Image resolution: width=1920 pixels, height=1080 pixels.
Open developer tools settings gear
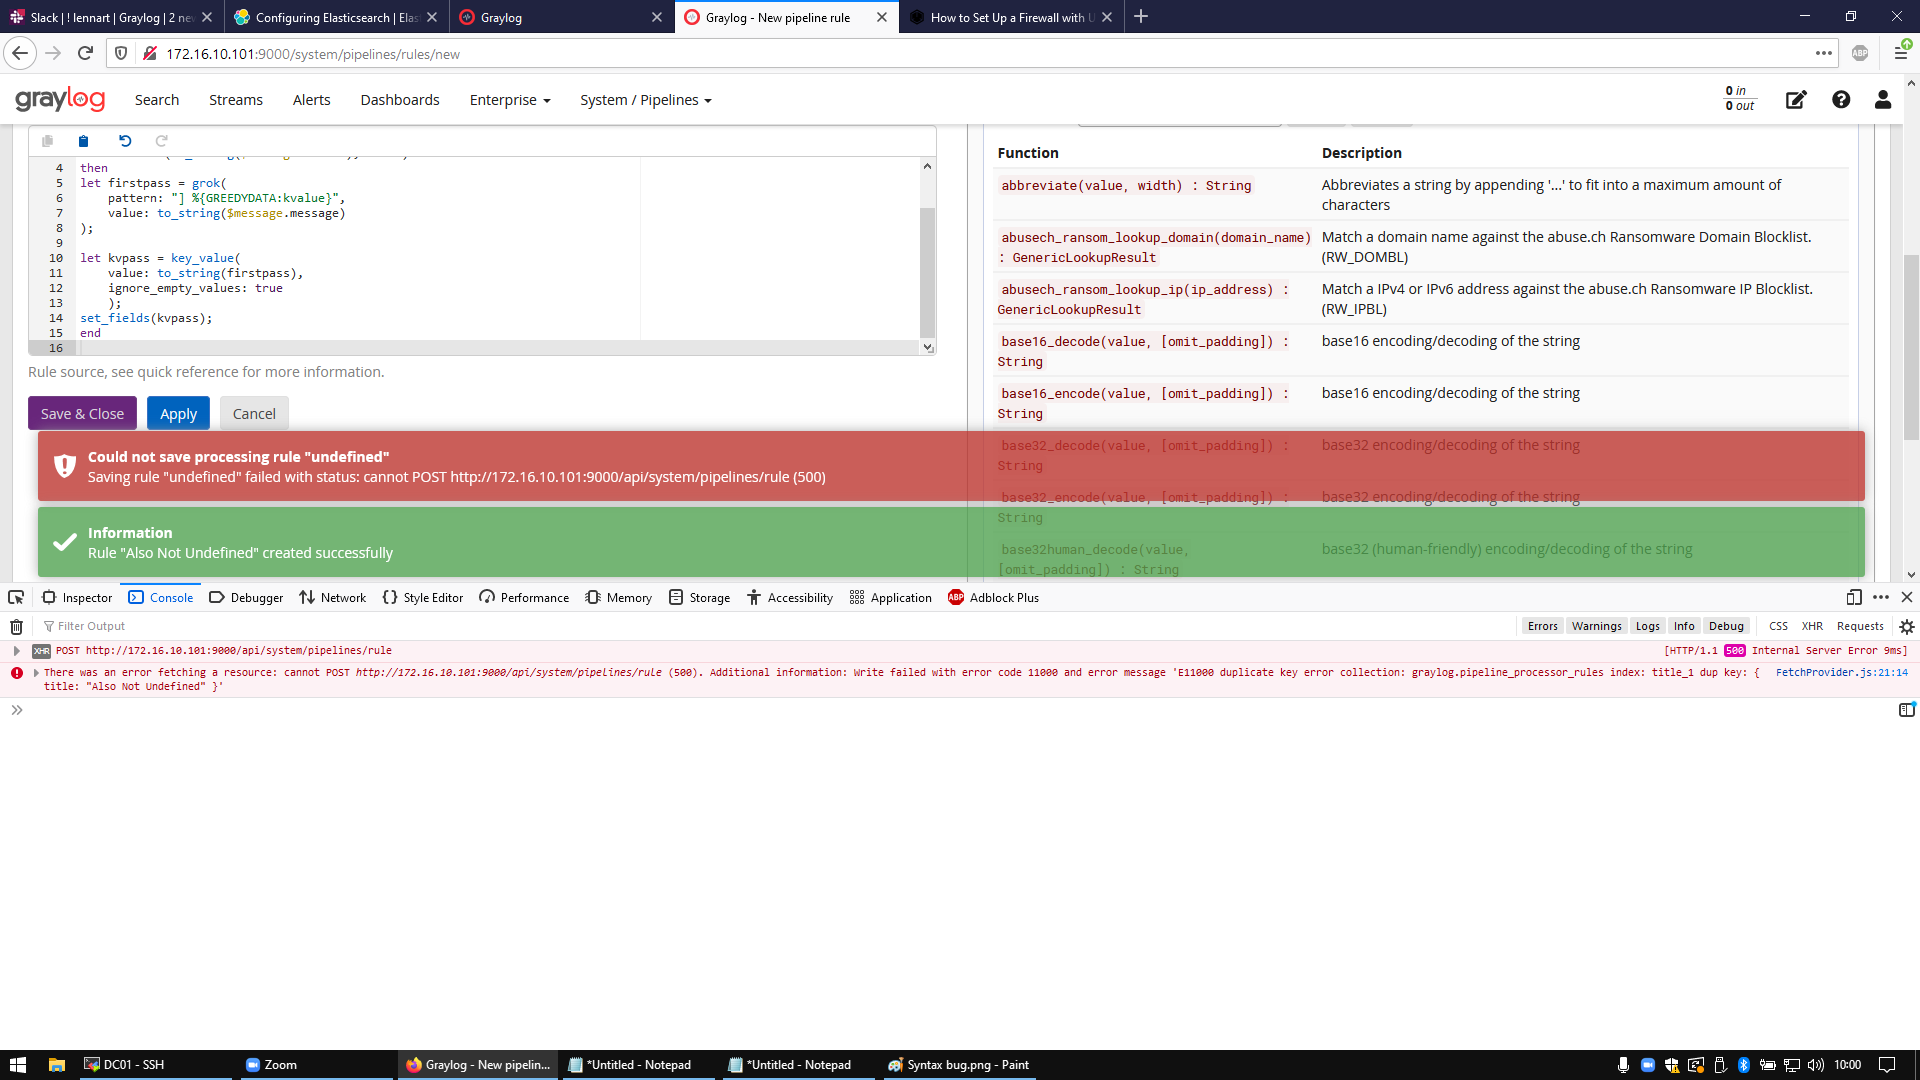[1907, 626]
